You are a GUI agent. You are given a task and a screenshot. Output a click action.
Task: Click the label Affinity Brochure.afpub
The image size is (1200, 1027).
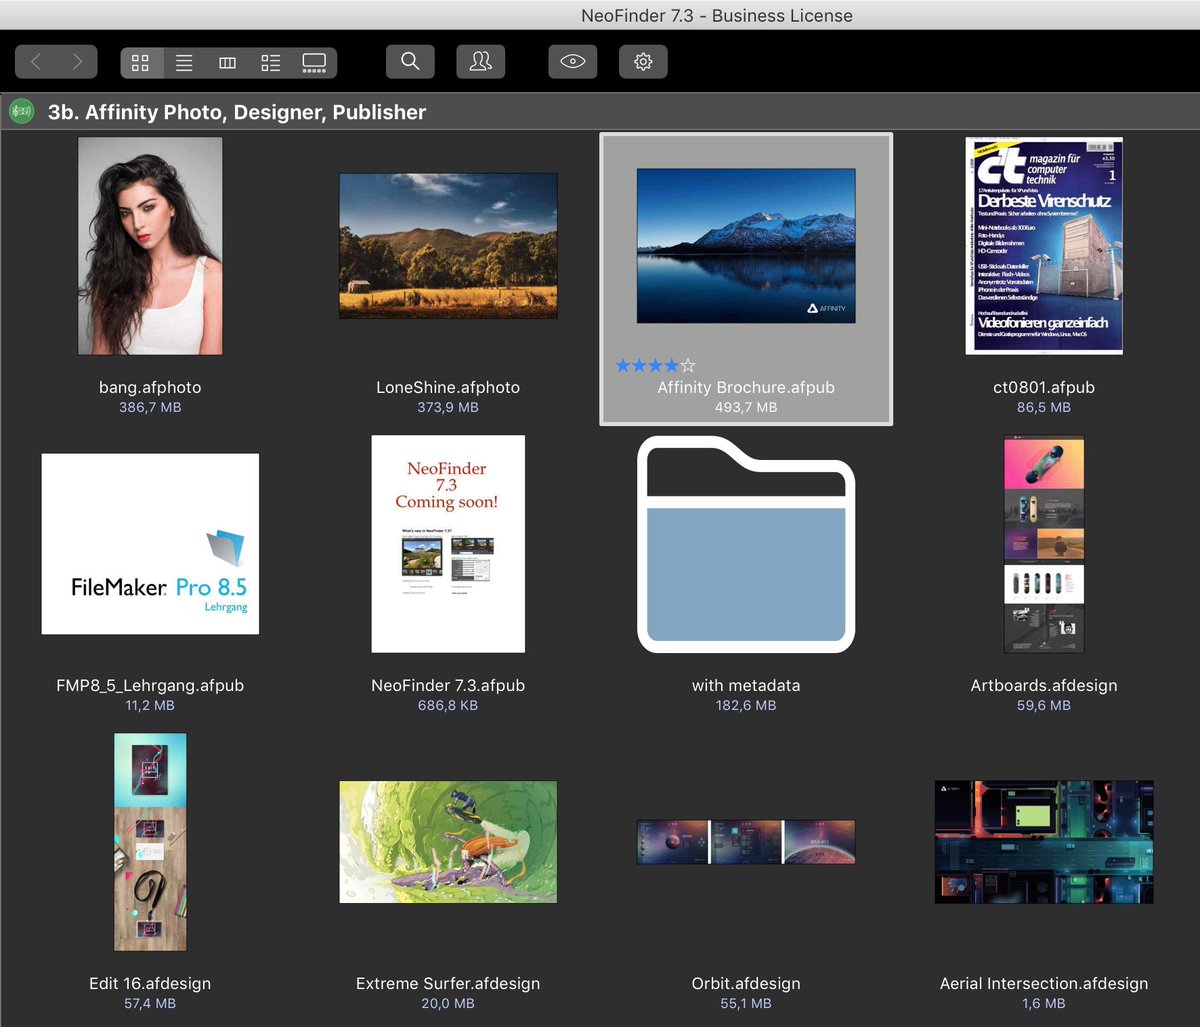[746, 387]
